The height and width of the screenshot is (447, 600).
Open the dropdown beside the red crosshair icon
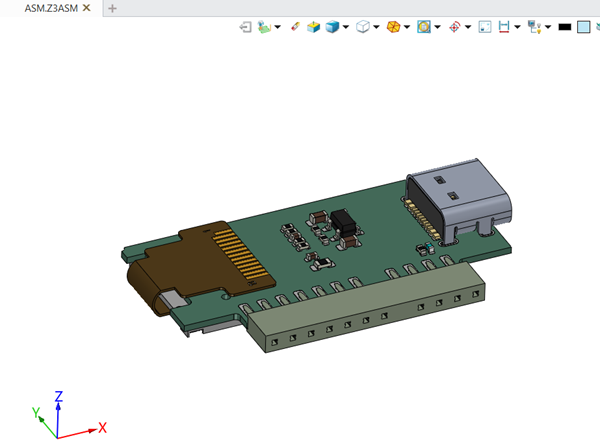tap(468, 27)
